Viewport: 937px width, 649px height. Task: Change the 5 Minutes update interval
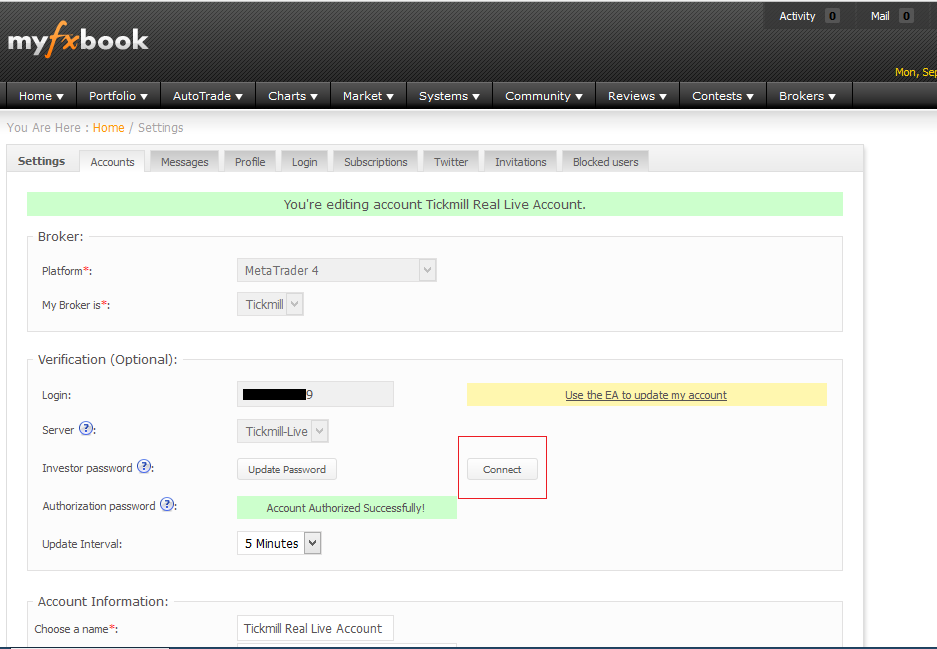click(279, 543)
